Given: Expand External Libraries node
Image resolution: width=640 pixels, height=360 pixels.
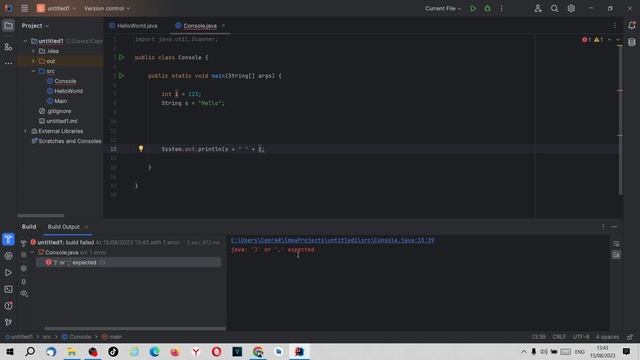Looking at the screenshot, I should click(x=25, y=131).
